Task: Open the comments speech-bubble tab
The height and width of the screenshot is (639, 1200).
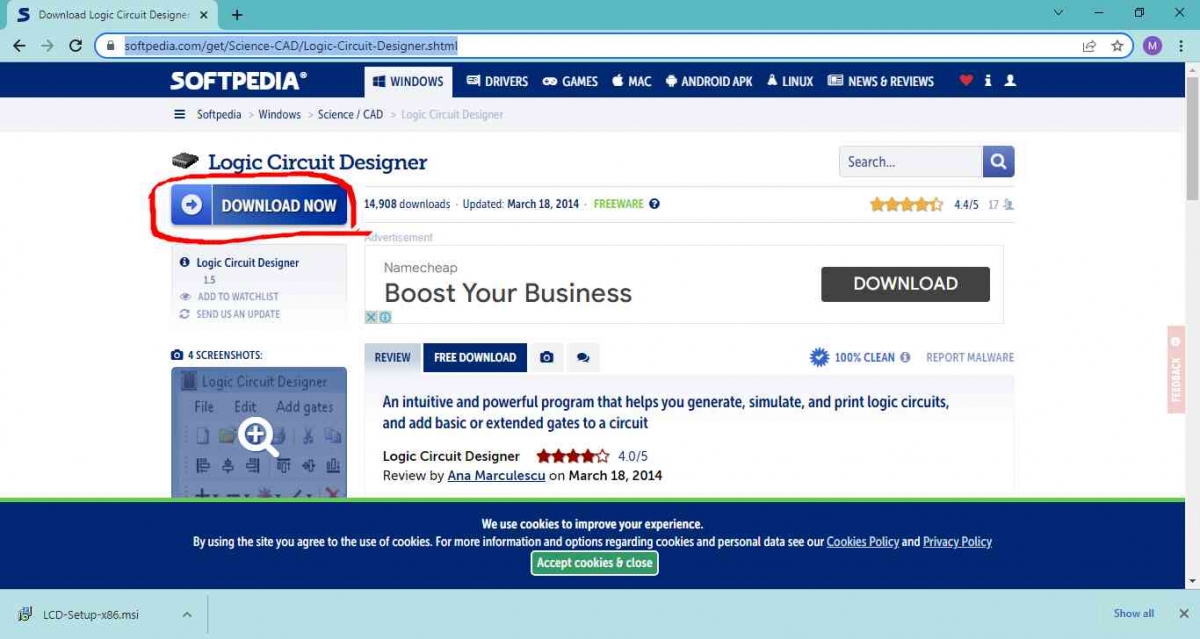Action: 583,357
